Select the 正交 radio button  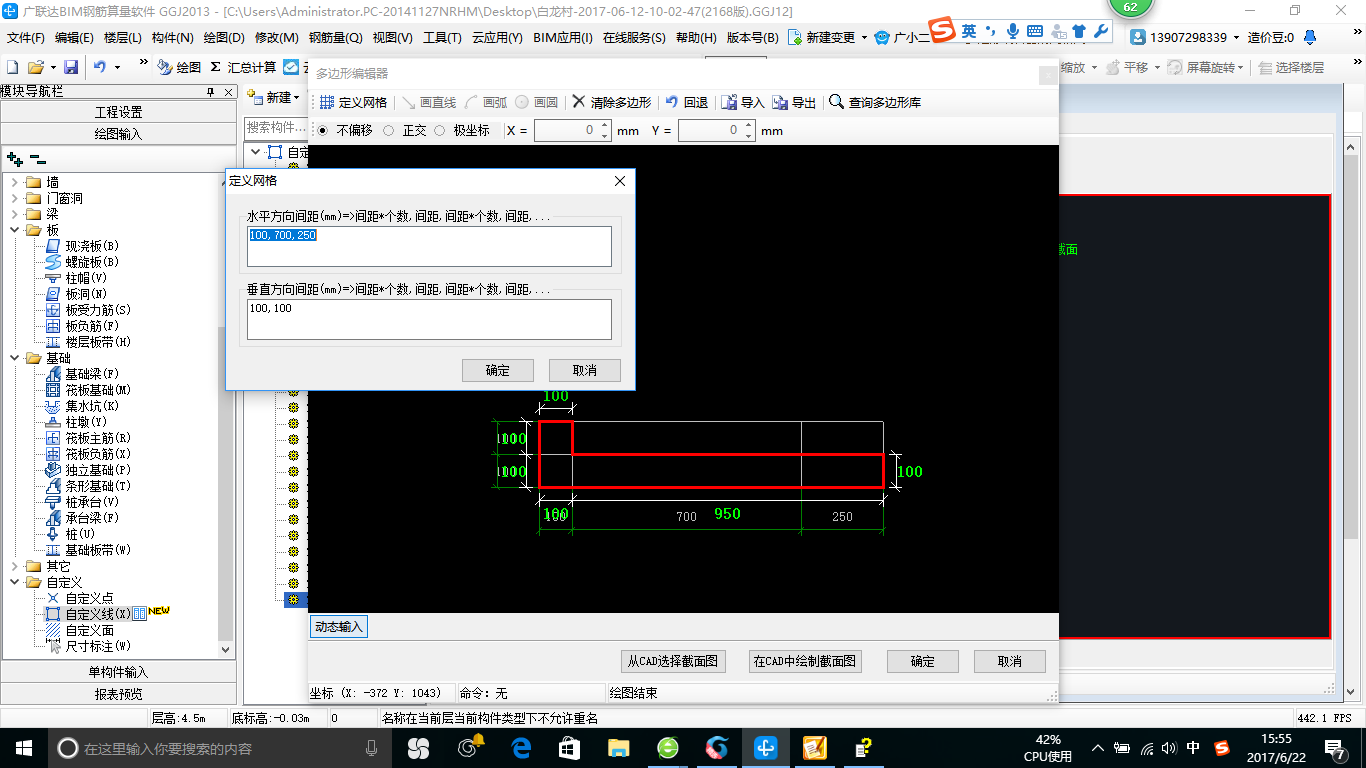(x=389, y=130)
